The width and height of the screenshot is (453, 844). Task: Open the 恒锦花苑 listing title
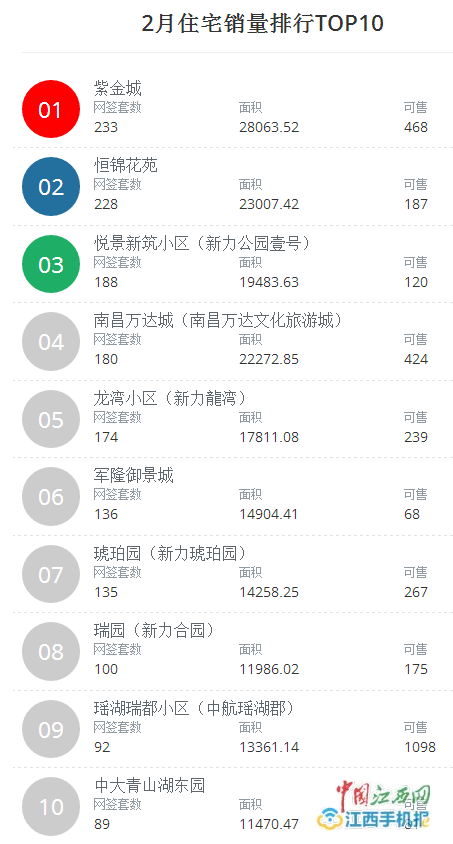click(126, 165)
